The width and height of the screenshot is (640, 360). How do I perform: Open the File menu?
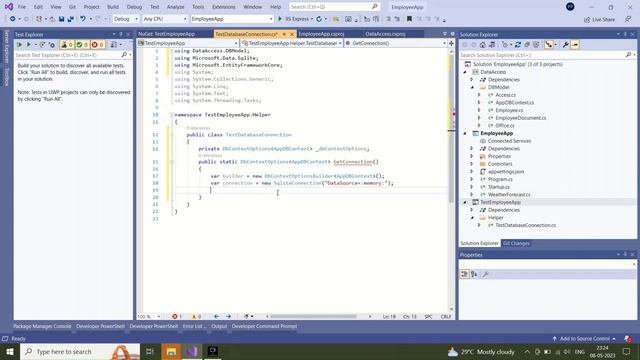pos(22,7)
